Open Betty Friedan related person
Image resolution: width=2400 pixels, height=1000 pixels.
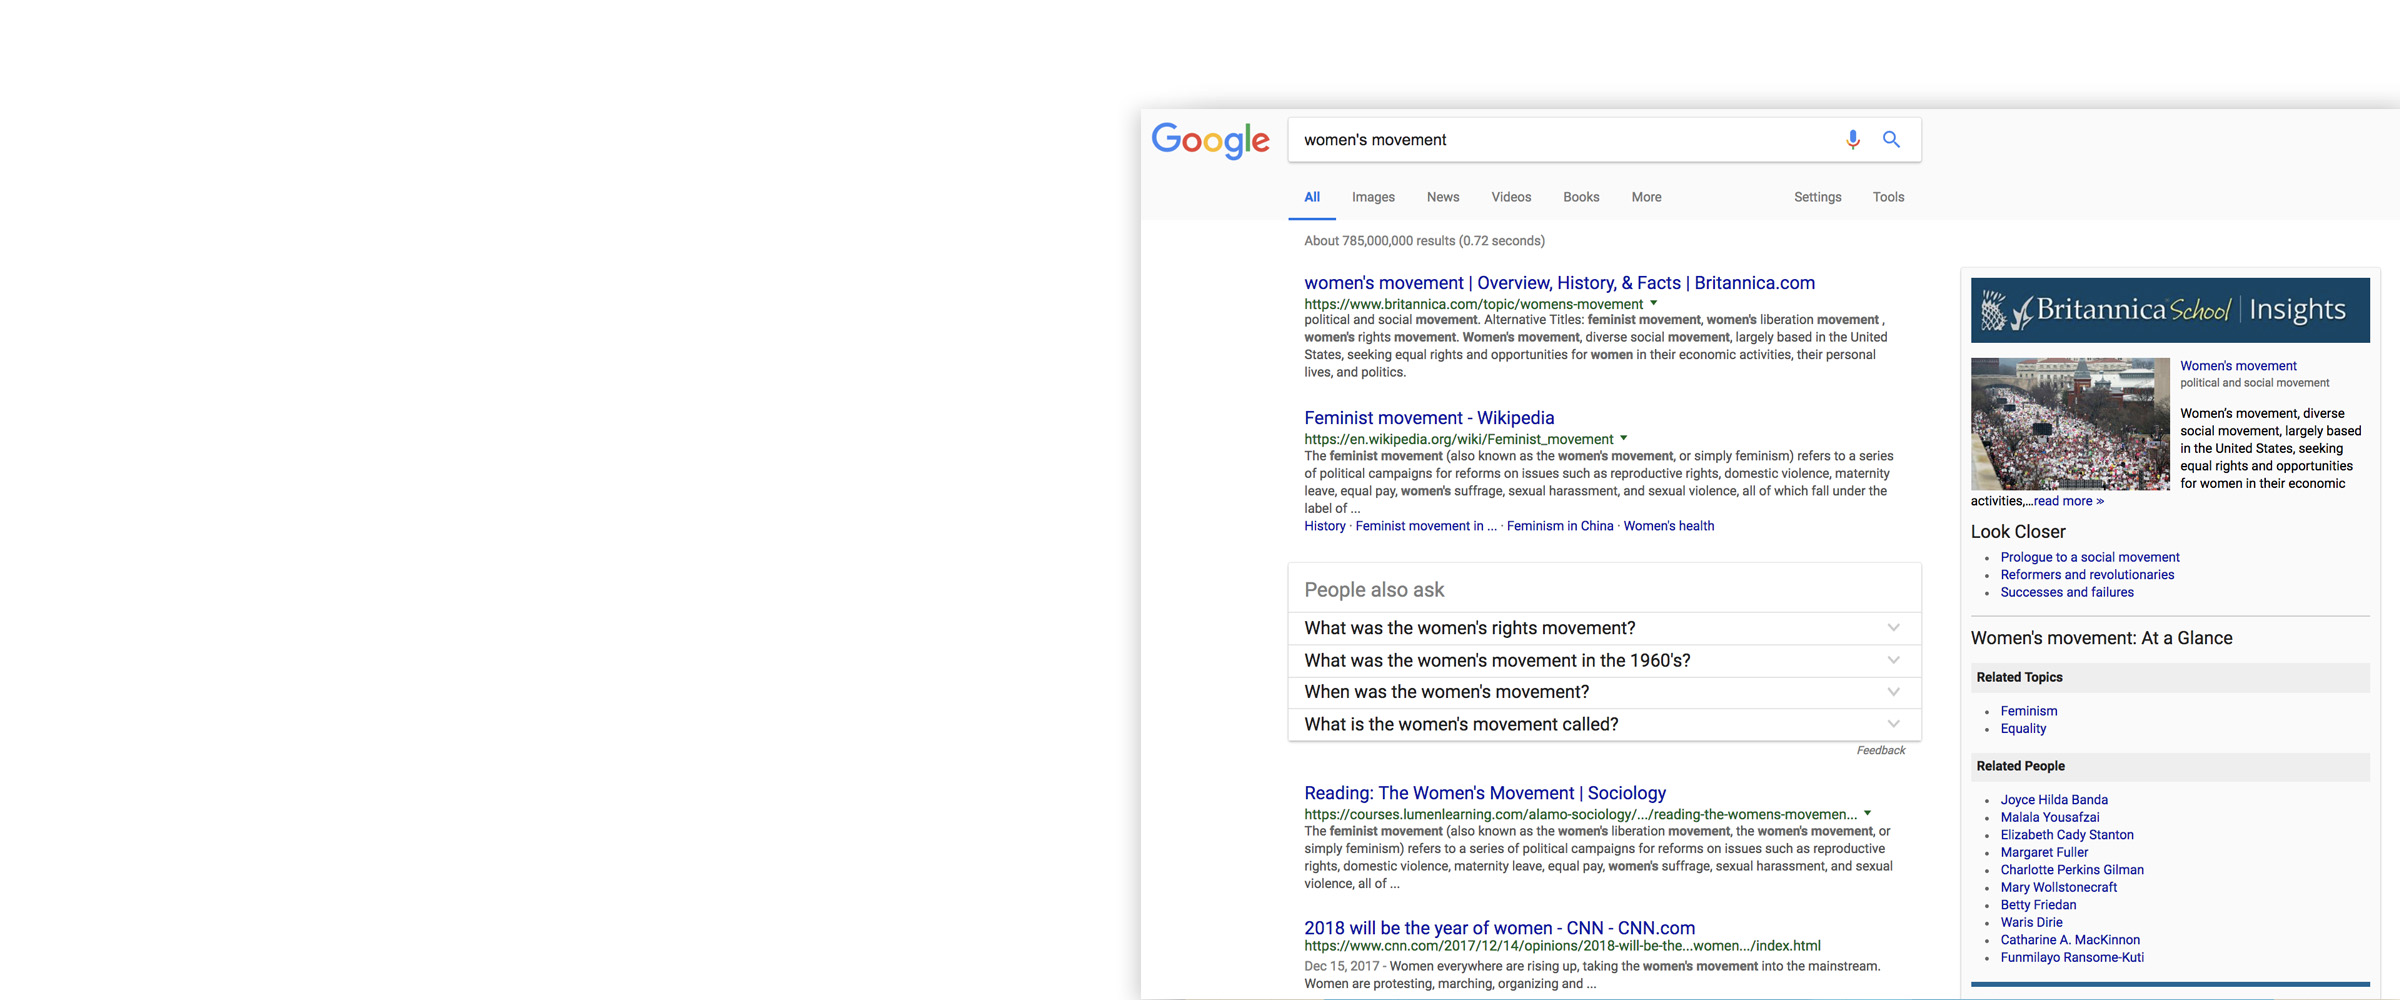tap(2038, 905)
